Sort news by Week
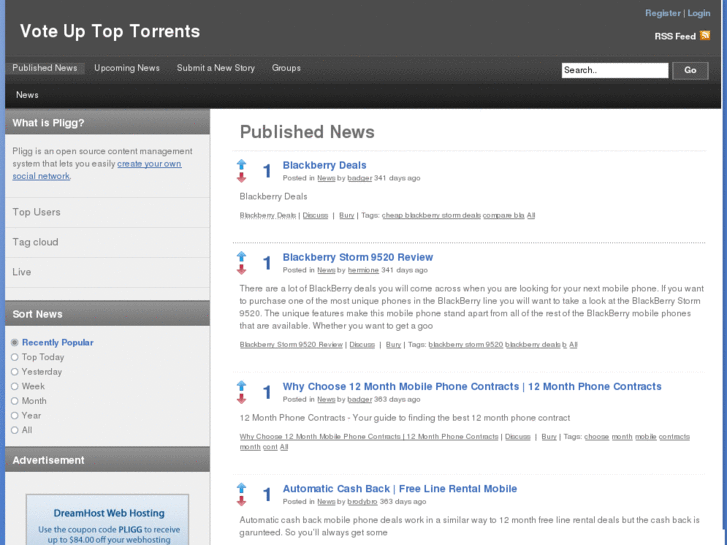This screenshot has width=727, height=545. coord(15,386)
